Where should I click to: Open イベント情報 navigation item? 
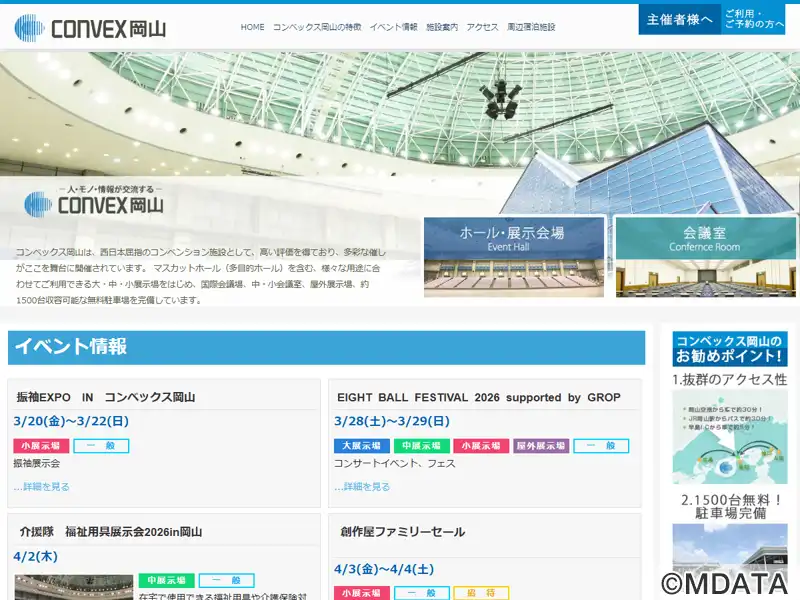click(393, 27)
